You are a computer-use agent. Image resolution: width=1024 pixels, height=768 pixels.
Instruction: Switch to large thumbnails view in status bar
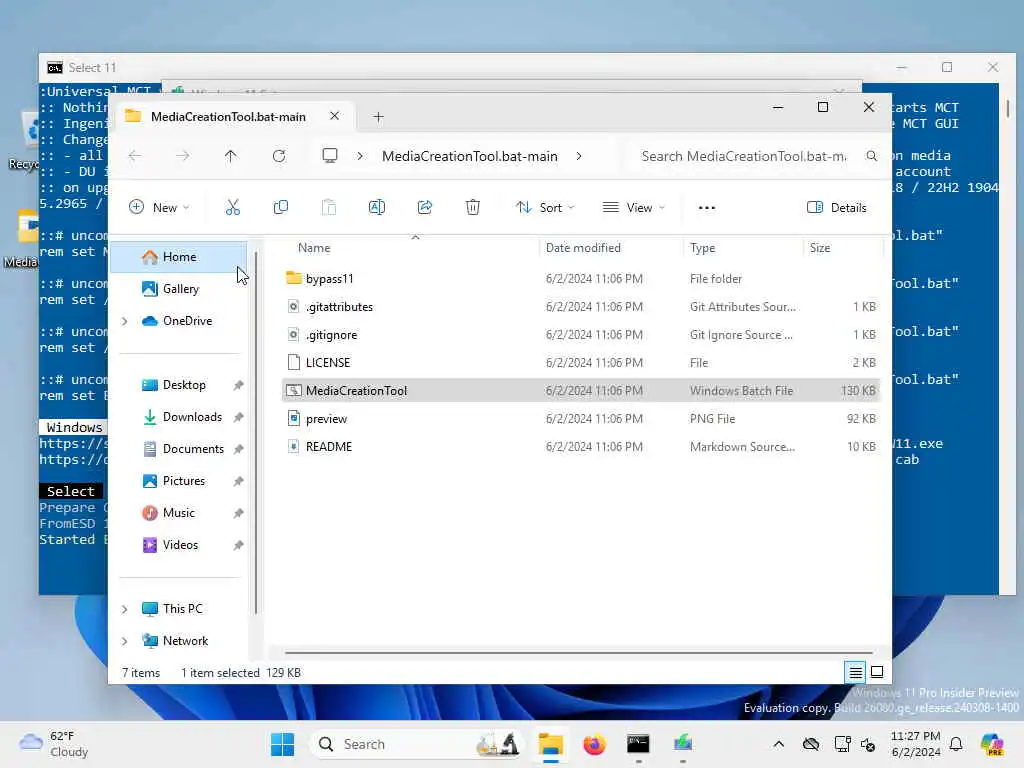pos(877,672)
